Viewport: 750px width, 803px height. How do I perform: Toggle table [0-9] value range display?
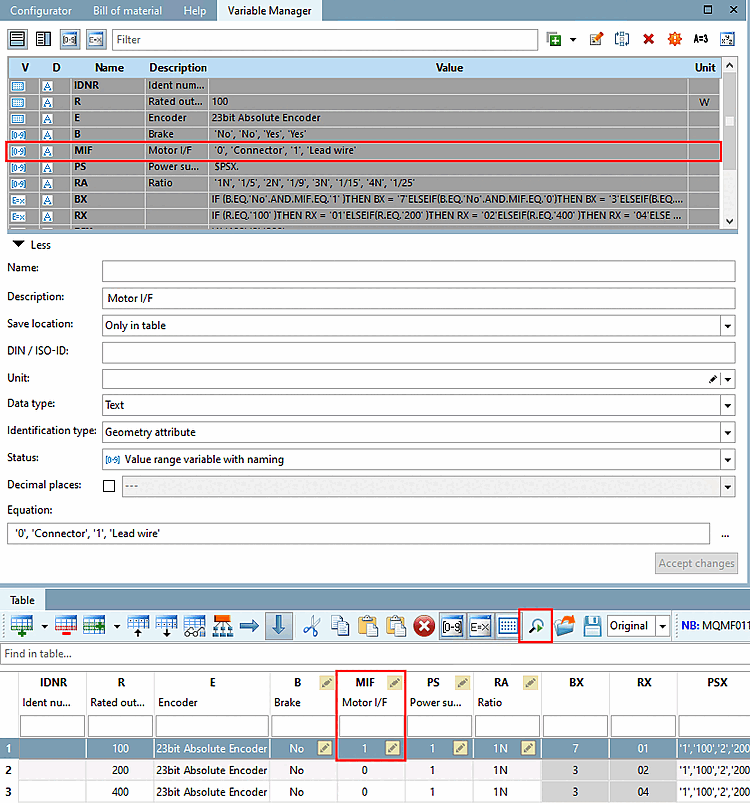click(452, 626)
